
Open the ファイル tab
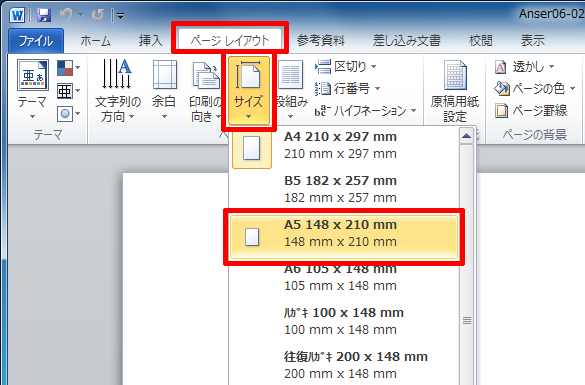point(36,40)
